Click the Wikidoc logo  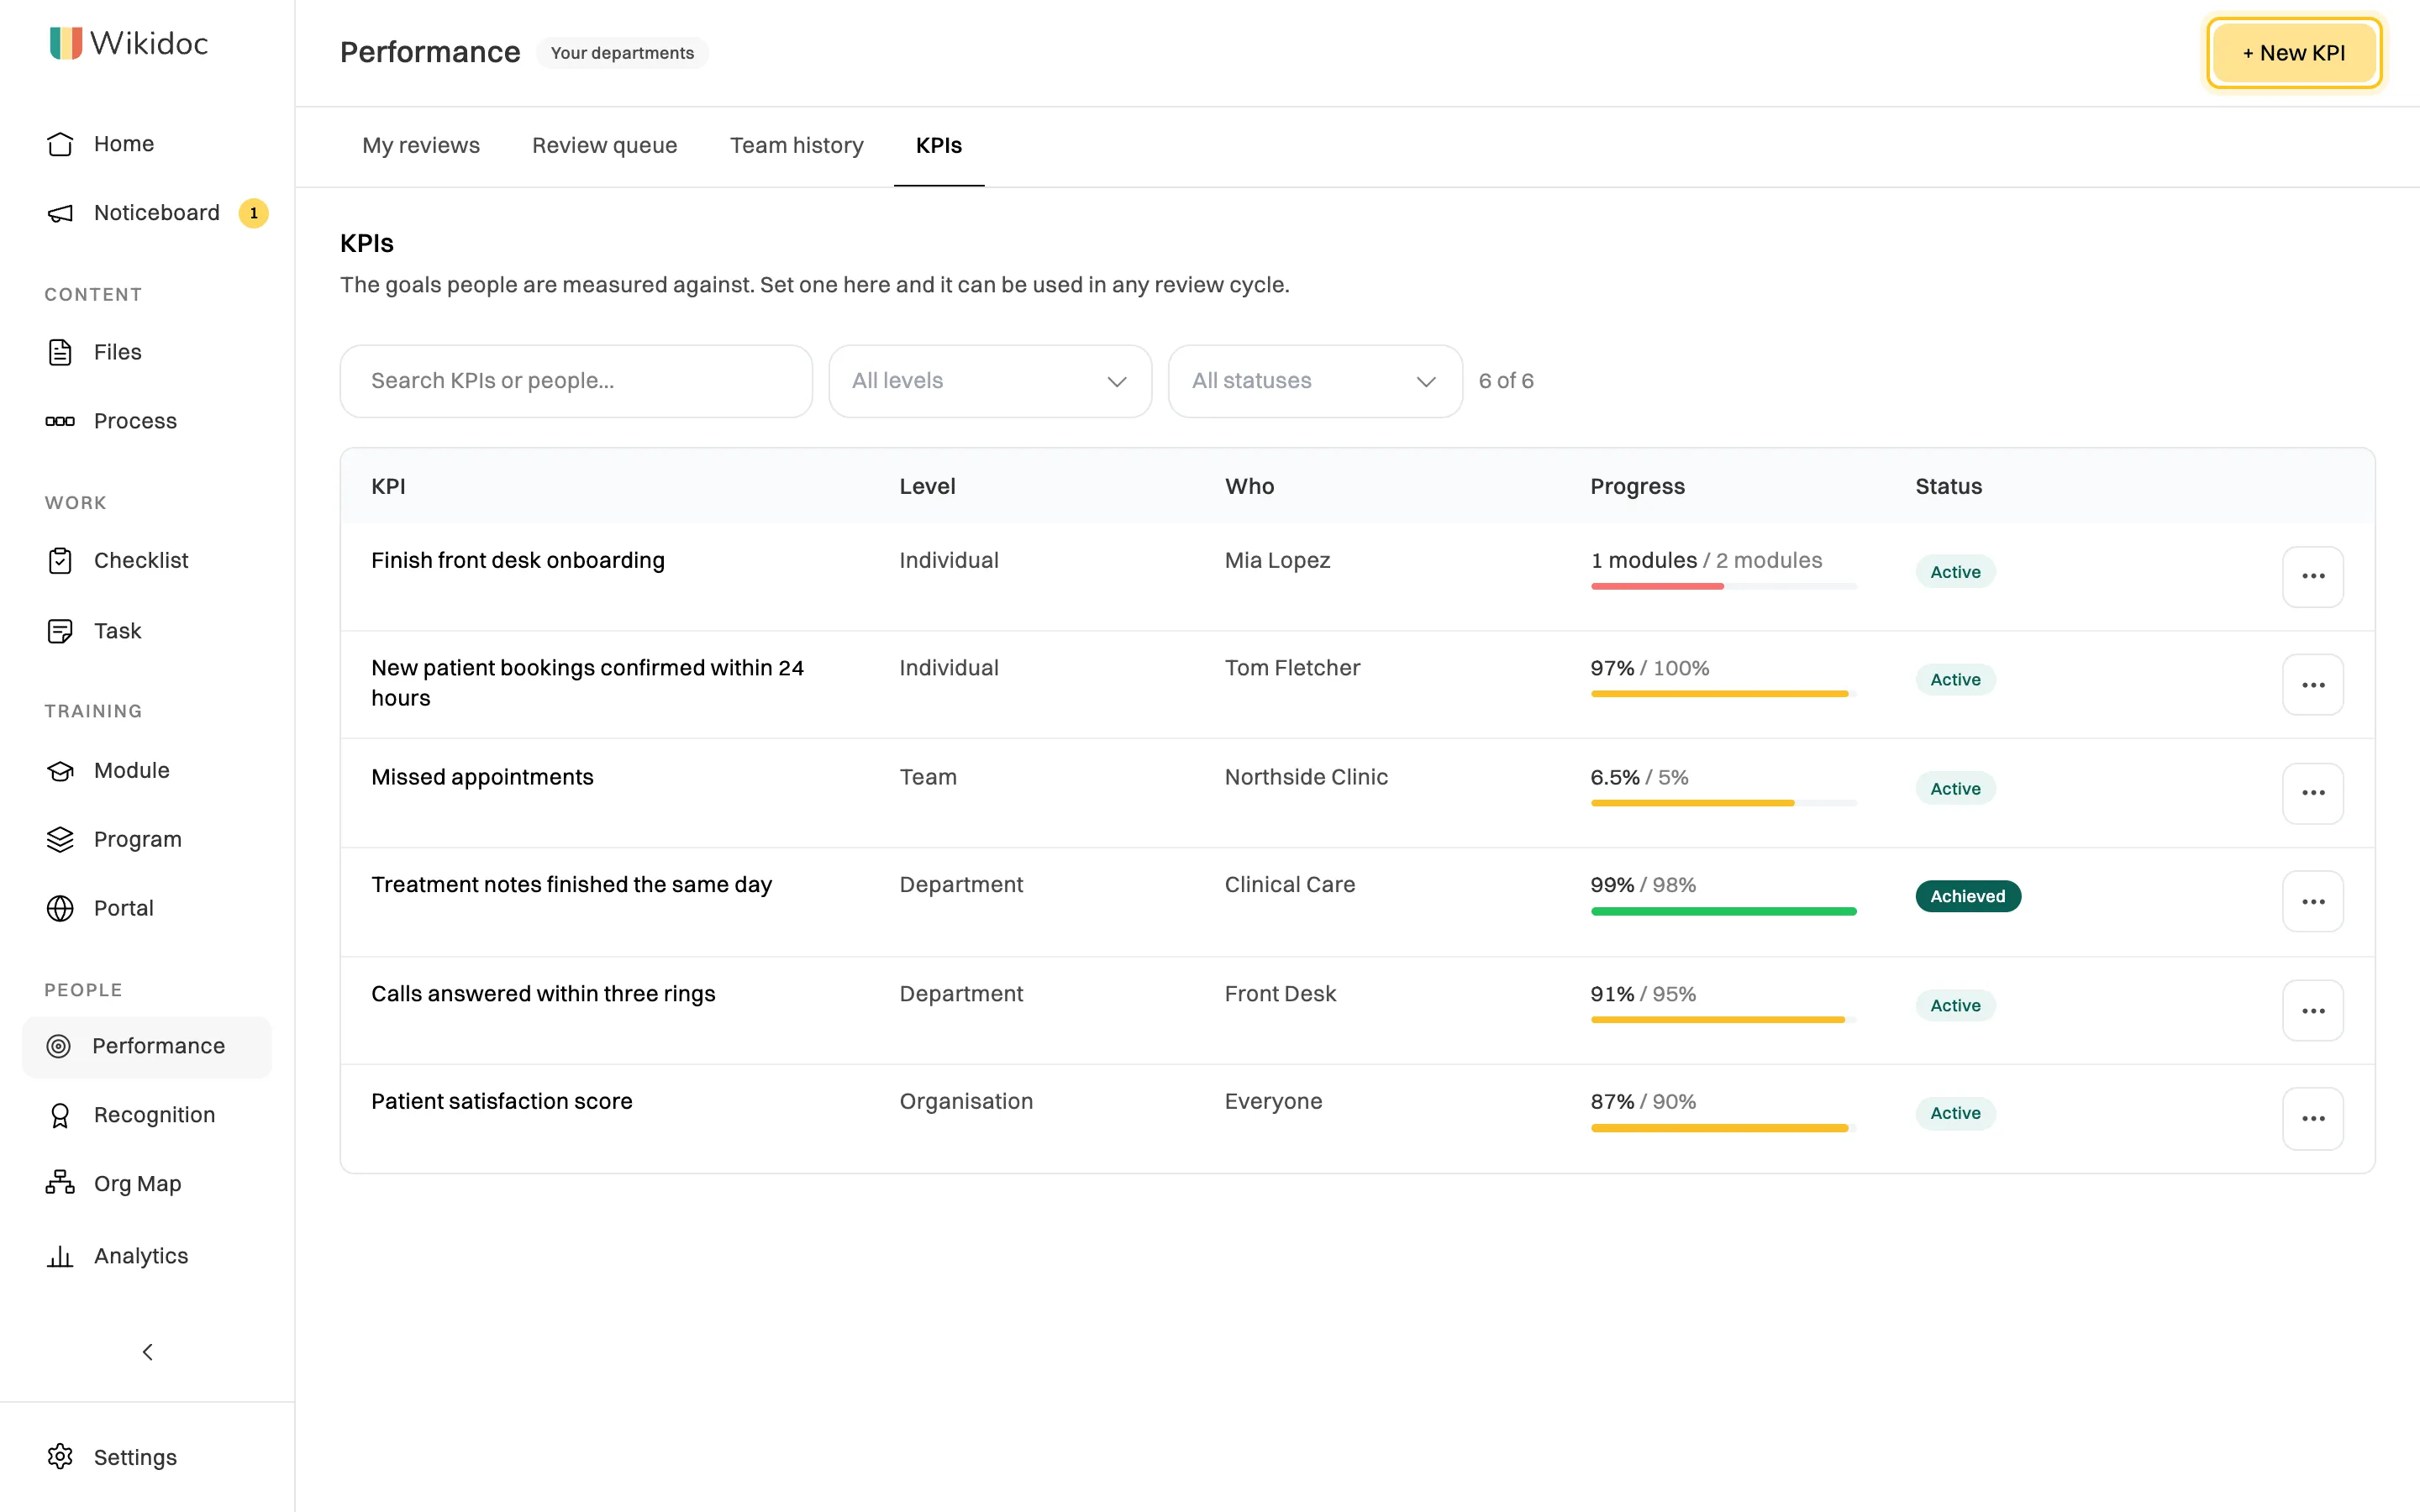click(x=129, y=43)
